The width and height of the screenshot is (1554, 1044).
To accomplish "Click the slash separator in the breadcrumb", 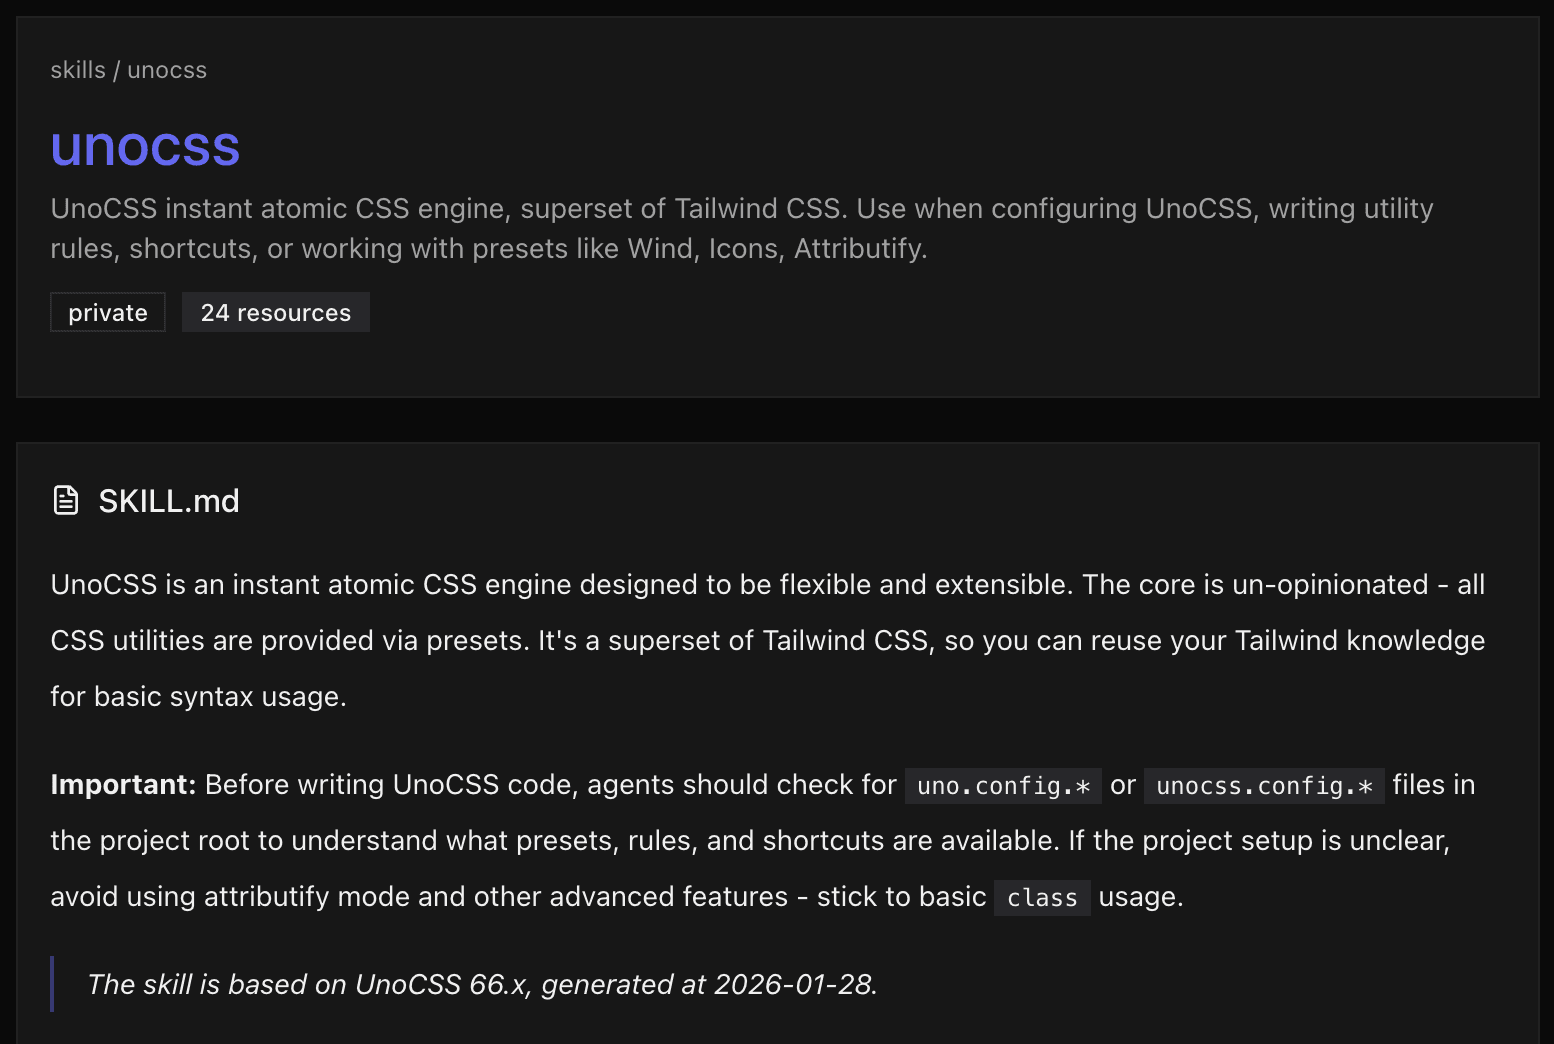I will tap(116, 70).
